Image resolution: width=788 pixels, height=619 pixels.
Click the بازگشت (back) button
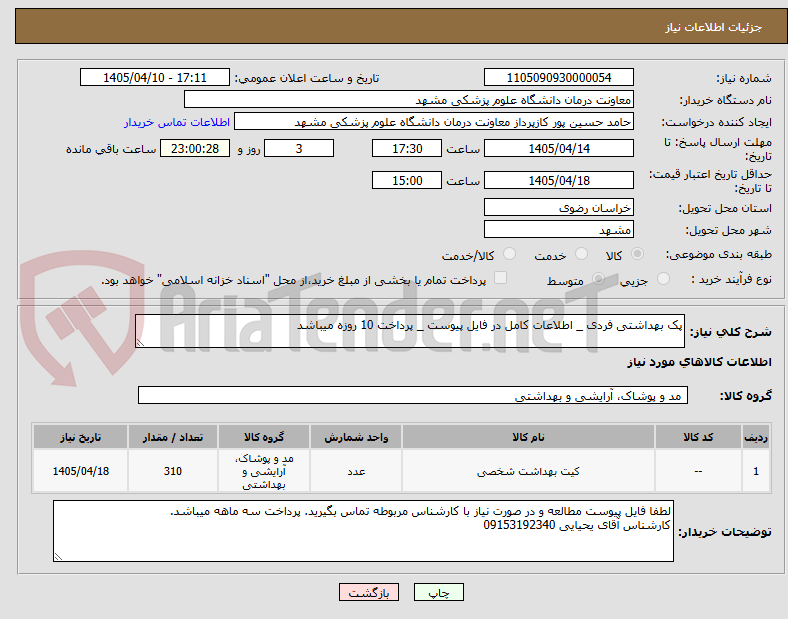(x=369, y=592)
